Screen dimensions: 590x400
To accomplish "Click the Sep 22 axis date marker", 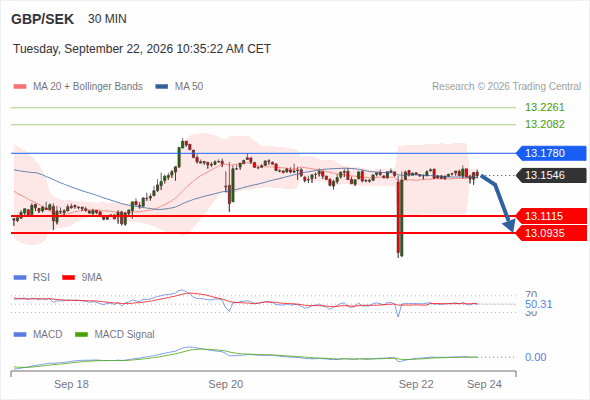I will 416,384.
